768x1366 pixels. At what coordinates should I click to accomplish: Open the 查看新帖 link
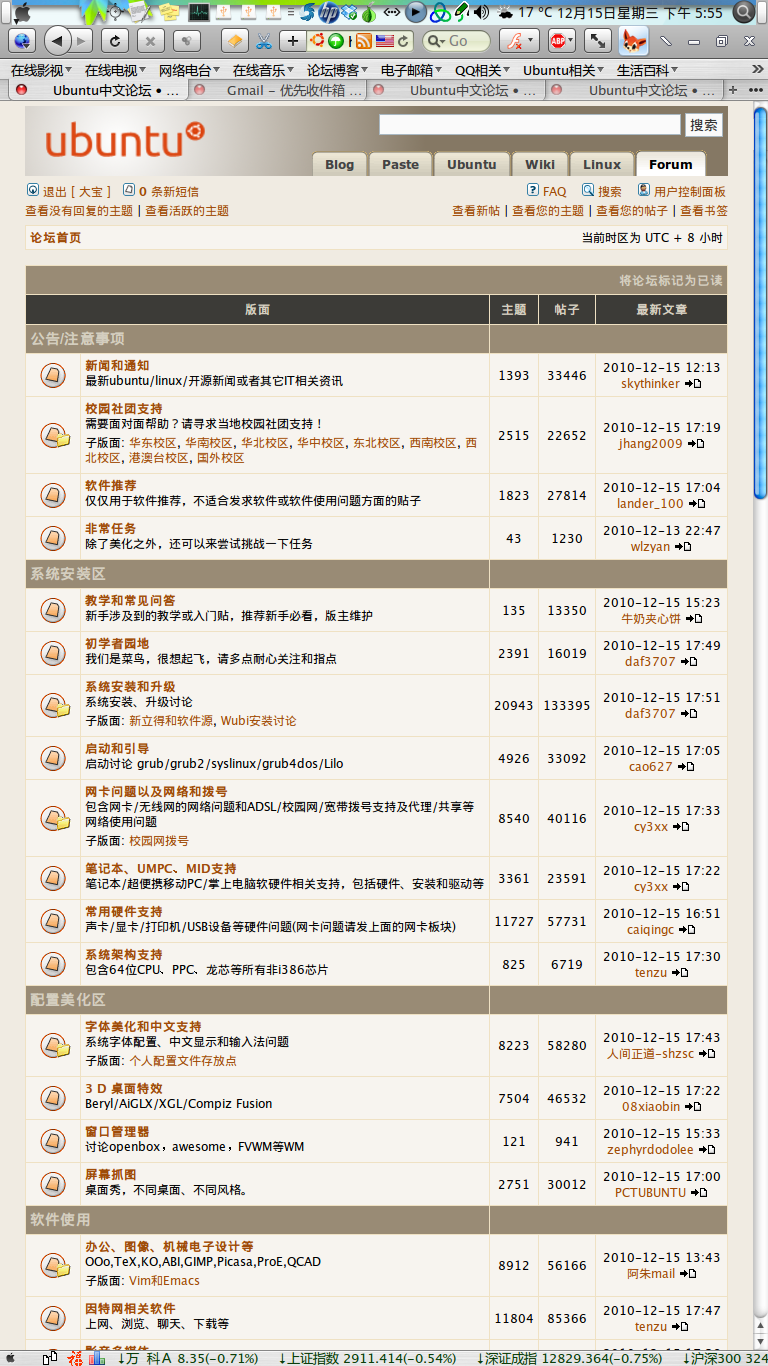(476, 211)
